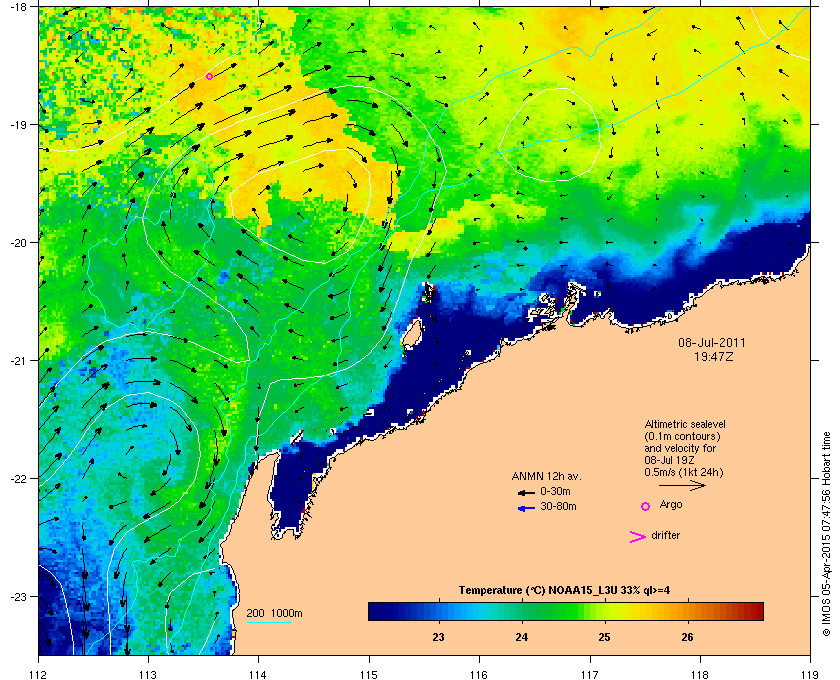Click the 30-80m depth label

click(x=558, y=506)
